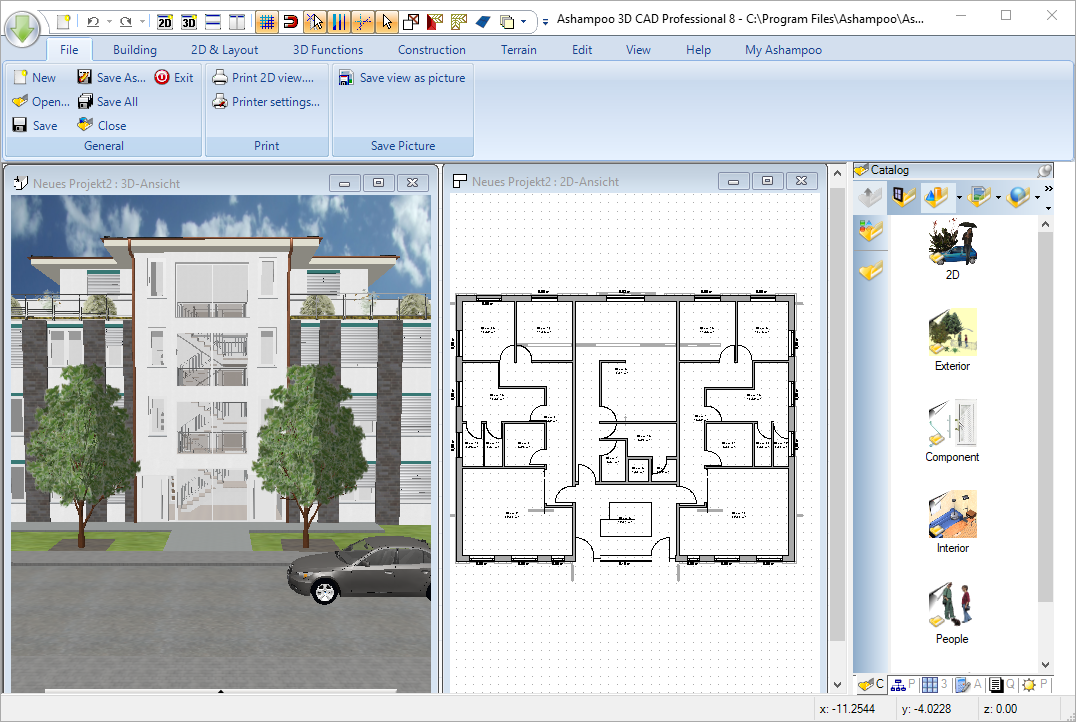Image resolution: width=1076 pixels, height=722 pixels.
Task: Select the arrow selection tool in the toolbar
Action: (388, 21)
